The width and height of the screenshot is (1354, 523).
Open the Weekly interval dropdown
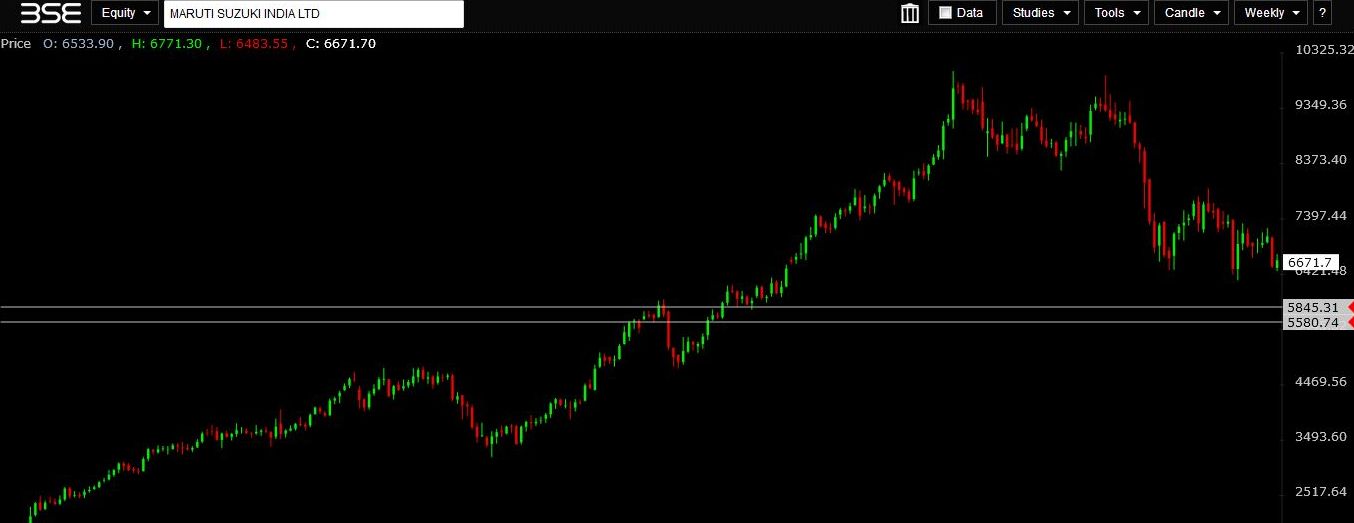pos(1270,13)
